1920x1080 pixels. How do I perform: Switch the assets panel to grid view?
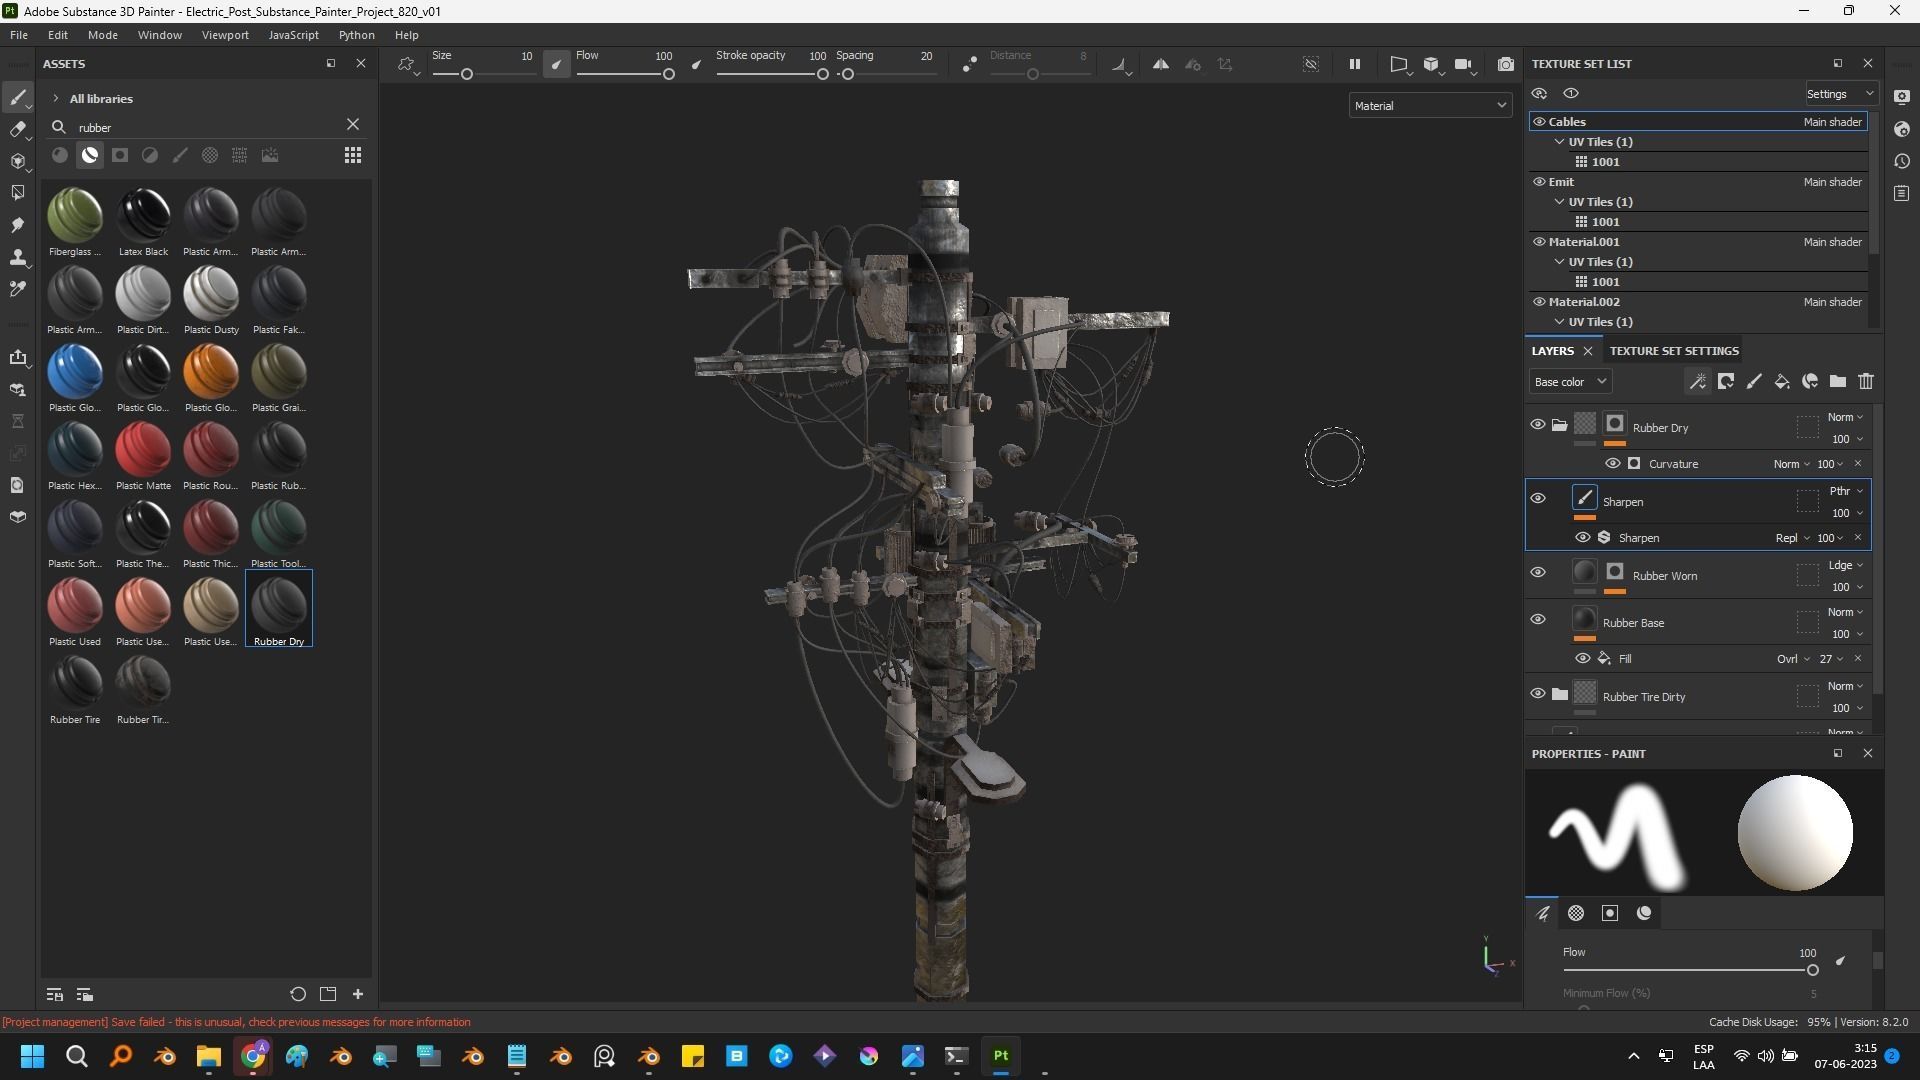(352, 155)
